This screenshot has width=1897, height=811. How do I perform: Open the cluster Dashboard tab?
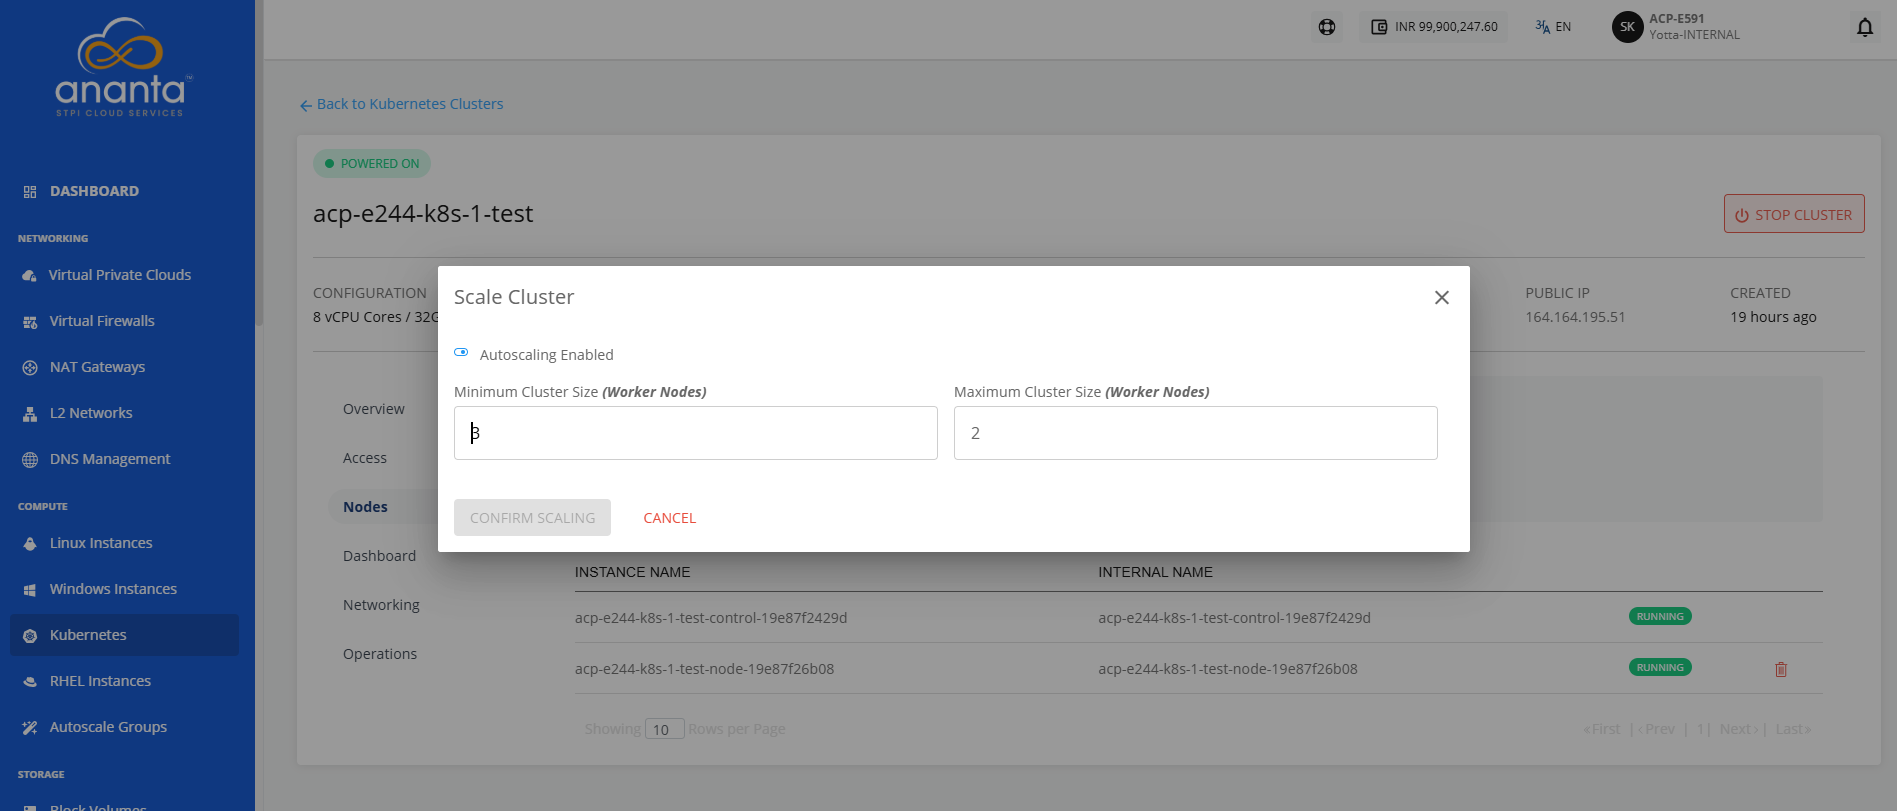point(379,556)
